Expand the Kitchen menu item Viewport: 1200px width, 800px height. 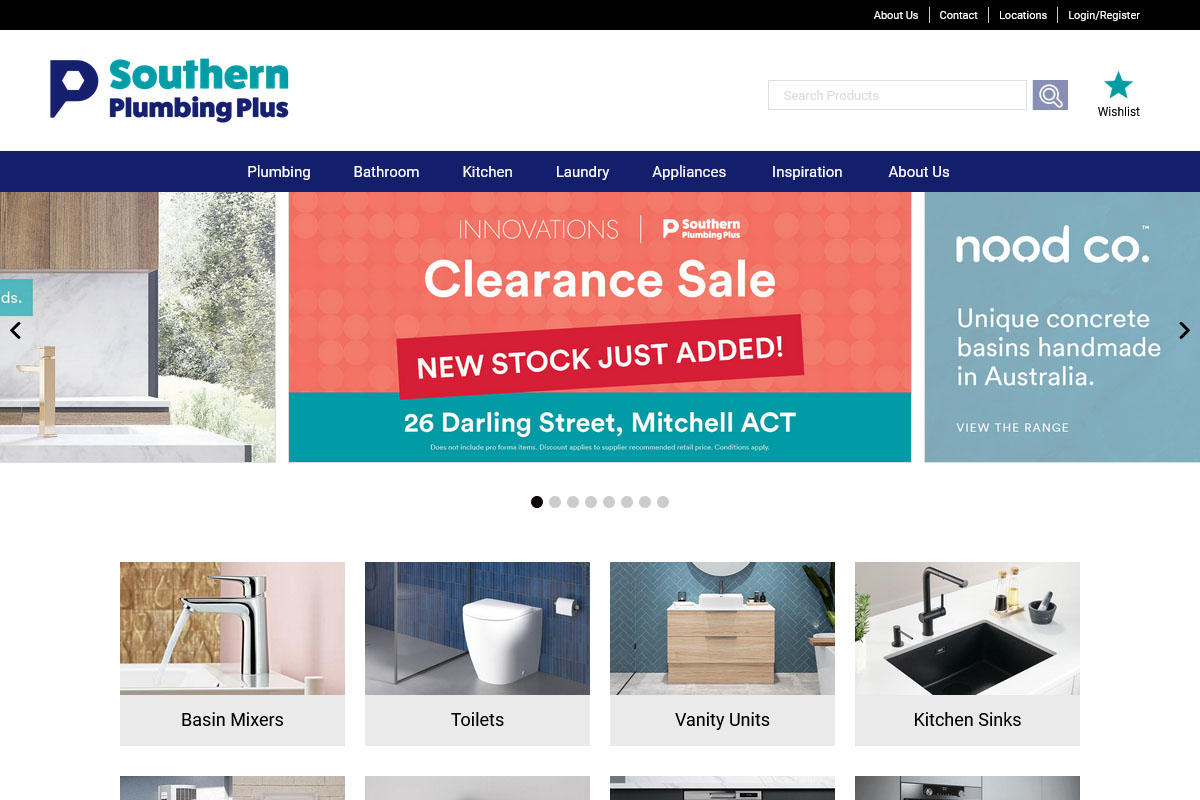[487, 172]
